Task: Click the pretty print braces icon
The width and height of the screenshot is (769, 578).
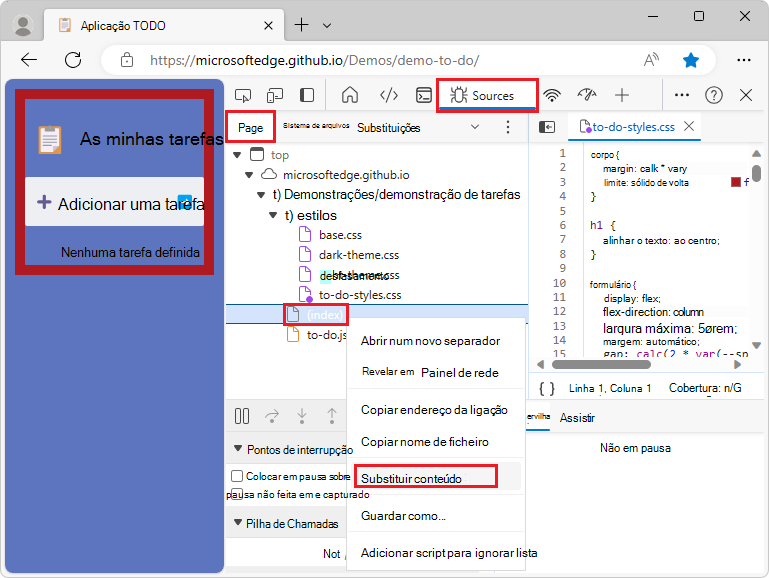Action: (x=546, y=388)
